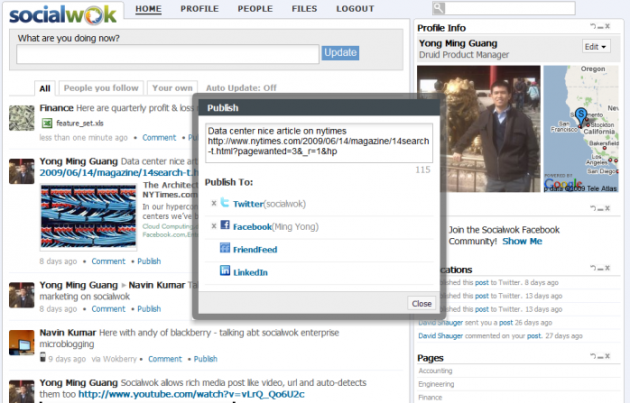Select Twitter(socialwok) publish target
The width and height of the screenshot is (630, 403).
point(269,204)
